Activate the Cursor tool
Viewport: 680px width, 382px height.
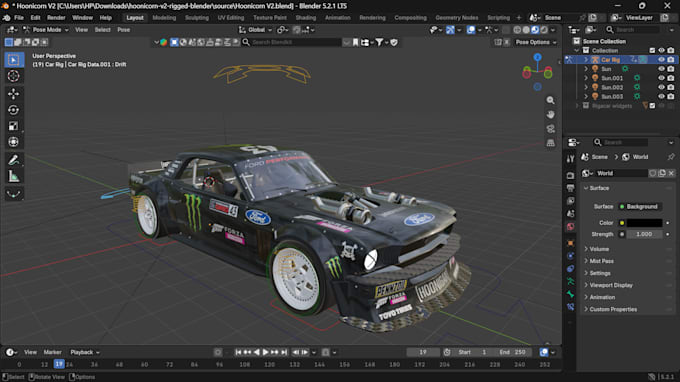(13, 76)
